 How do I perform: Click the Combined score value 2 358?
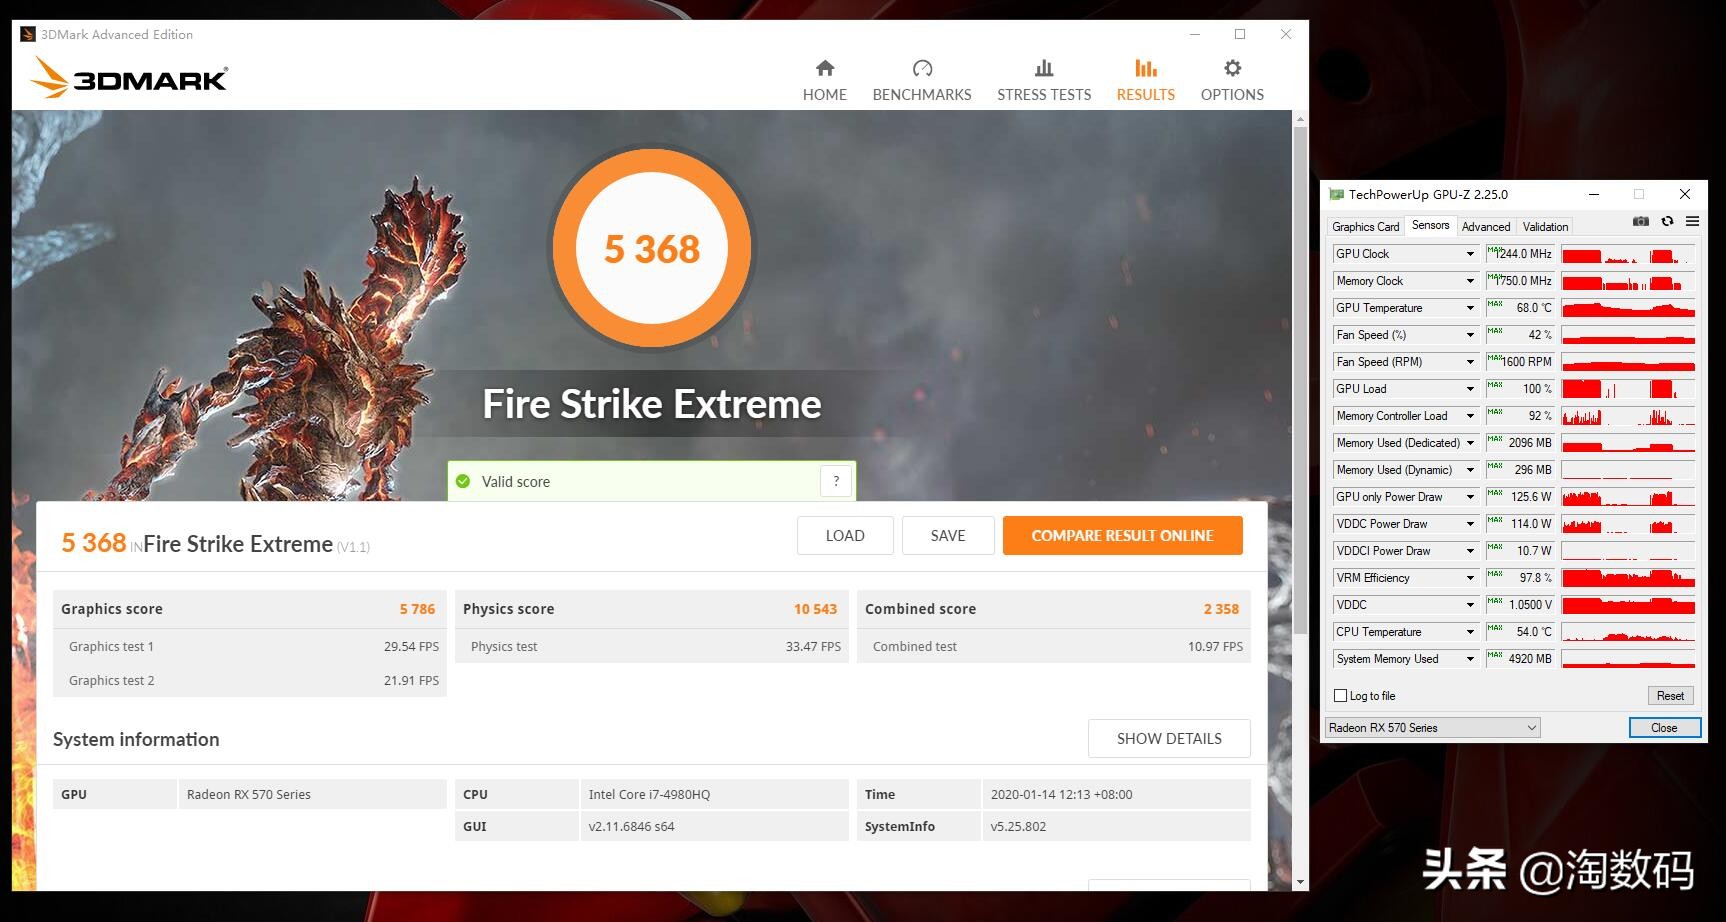pyautogui.click(x=1221, y=609)
